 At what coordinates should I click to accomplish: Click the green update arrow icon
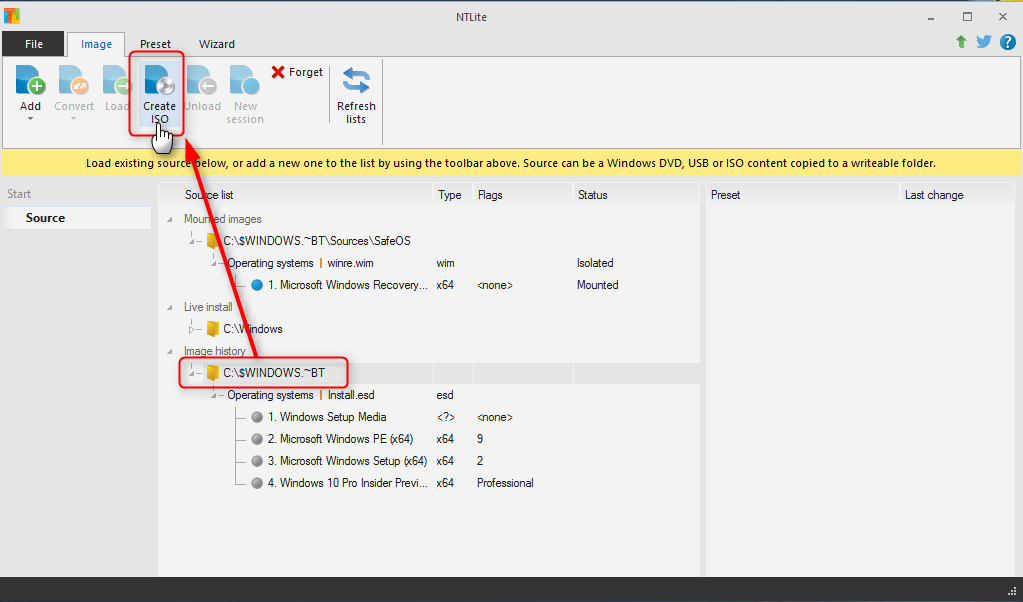tap(961, 42)
